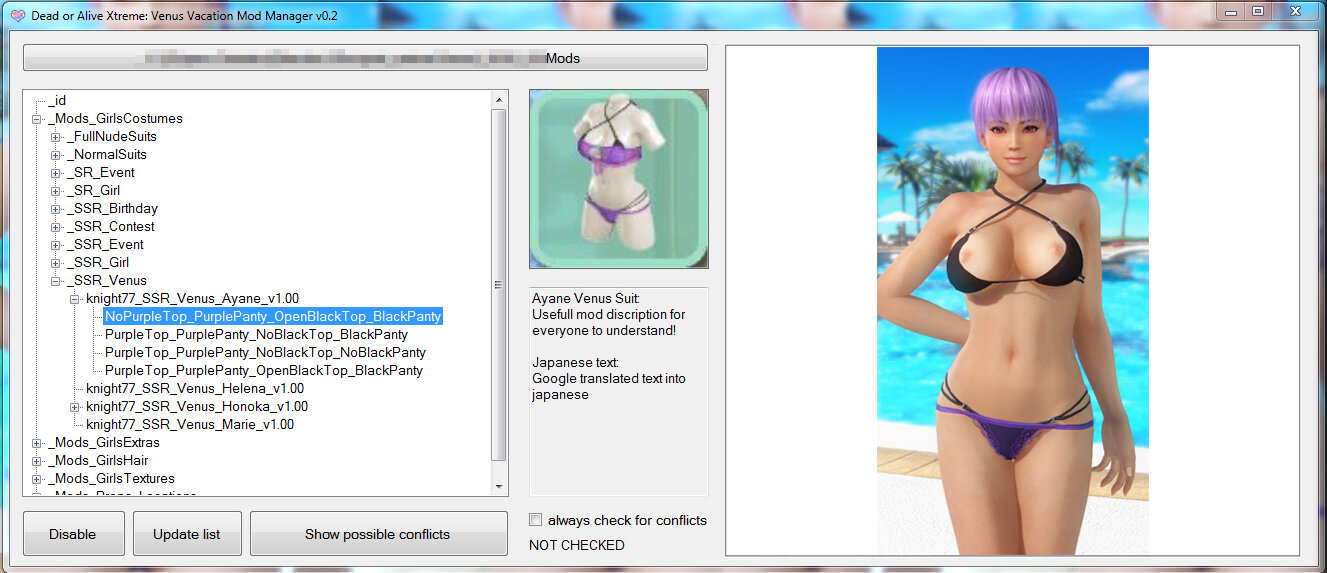
Task: Collapse the _Mods_GirlsCostumes tree node
Action: point(38,119)
